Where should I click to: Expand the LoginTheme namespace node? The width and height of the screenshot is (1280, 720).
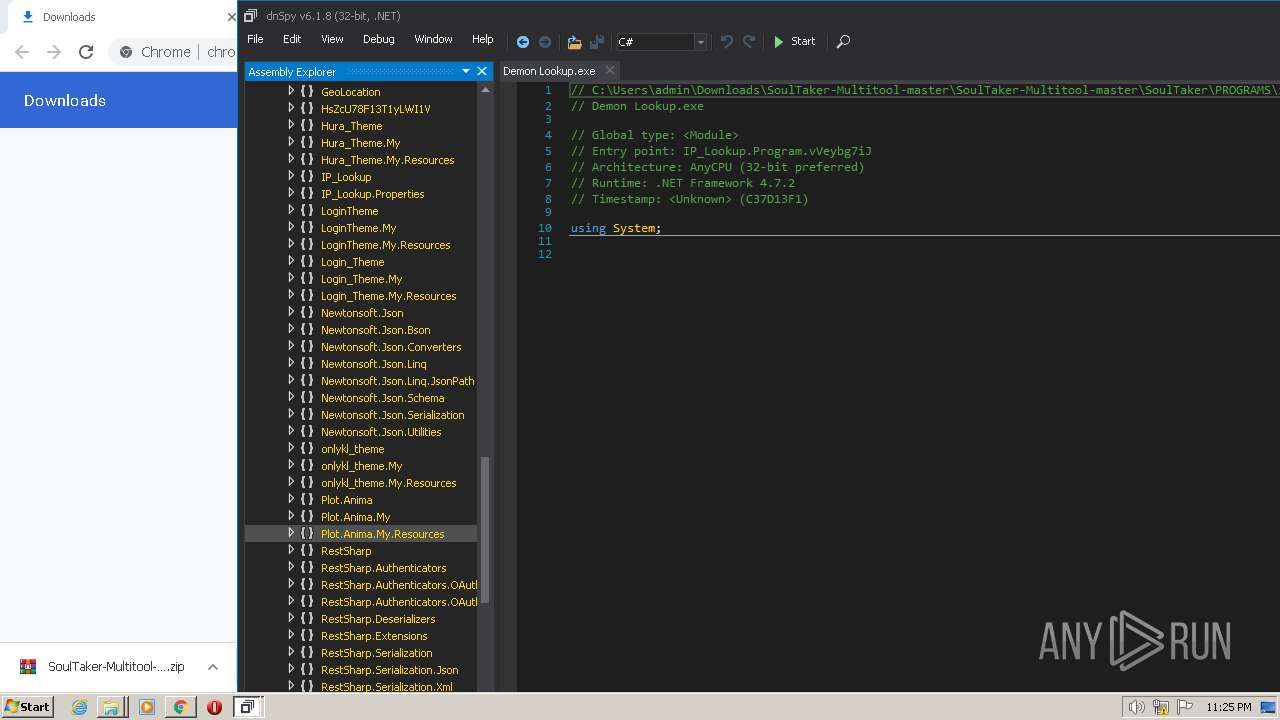click(291, 210)
